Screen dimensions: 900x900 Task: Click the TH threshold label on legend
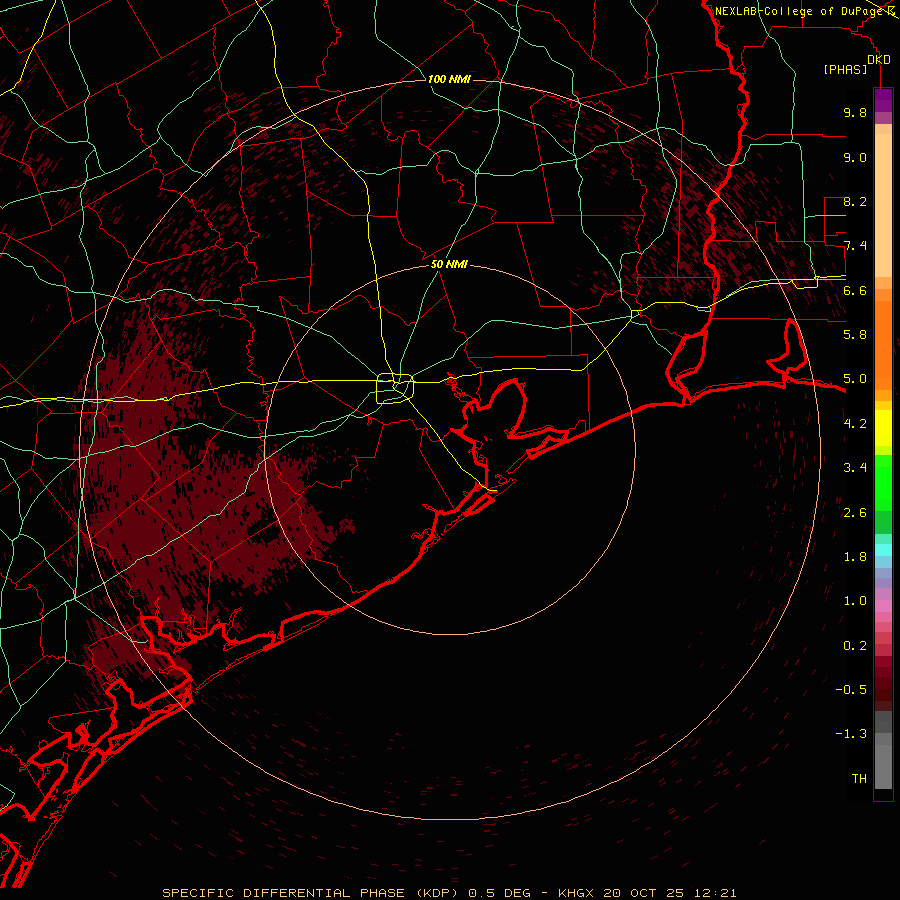[859, 779]
